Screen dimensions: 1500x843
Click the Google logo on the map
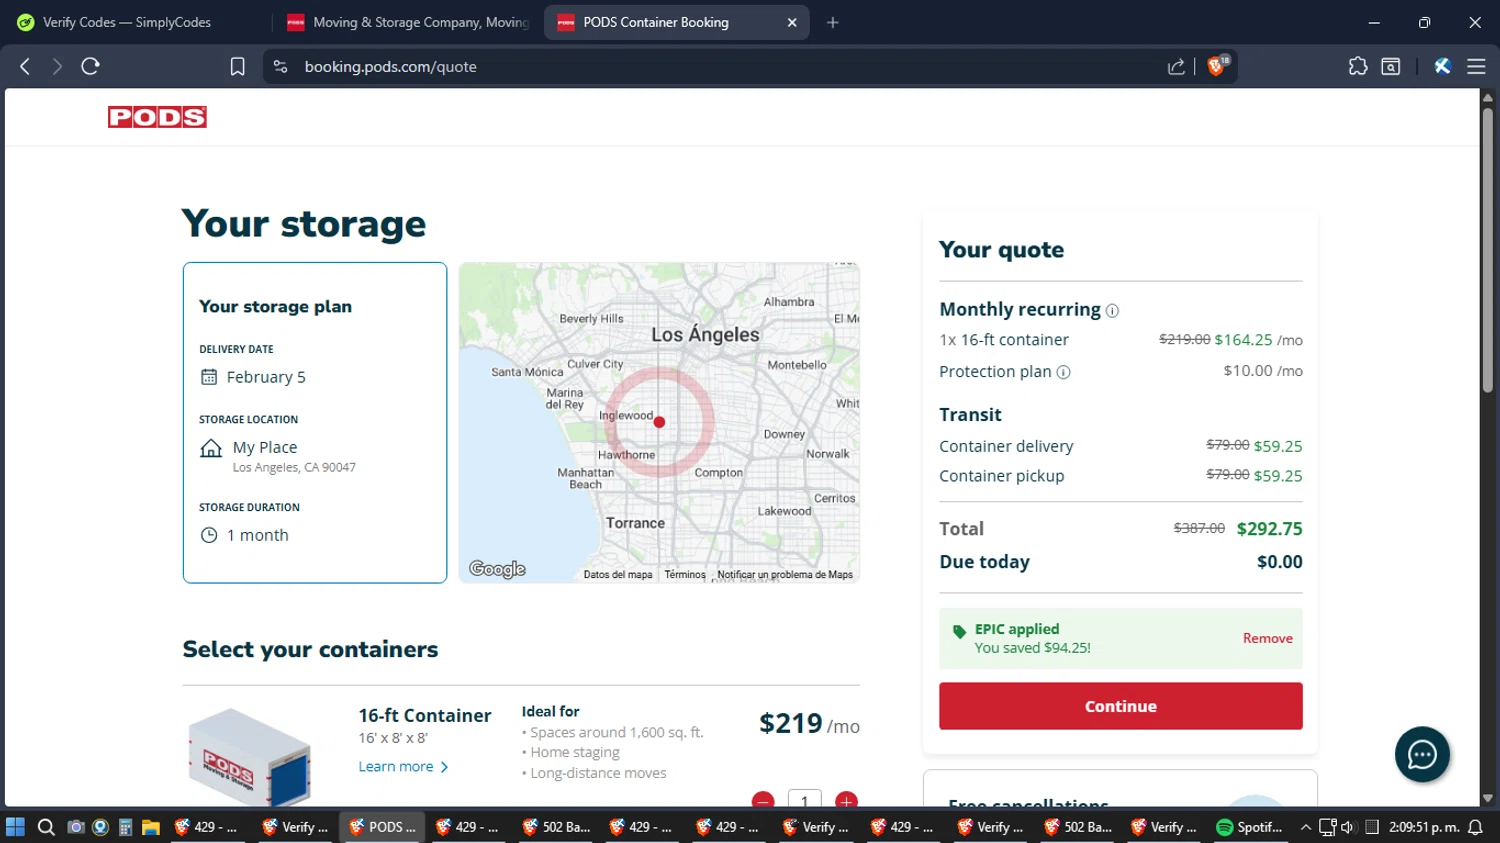point(497,569)
